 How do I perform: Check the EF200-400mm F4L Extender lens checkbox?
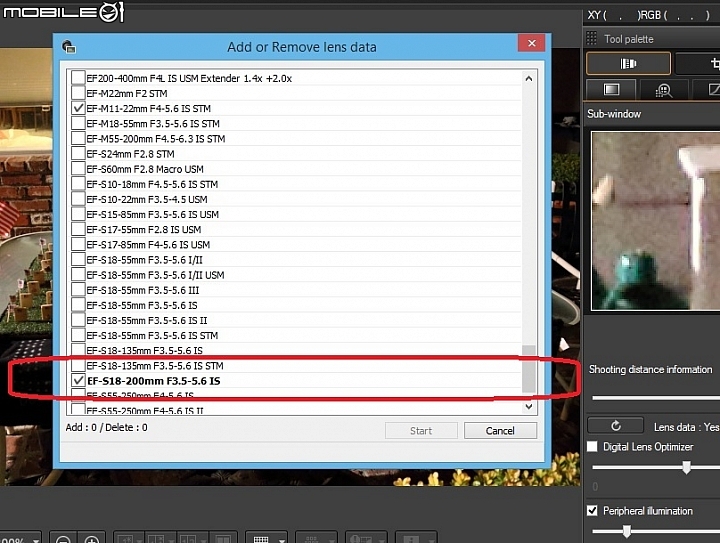point(78,78)
